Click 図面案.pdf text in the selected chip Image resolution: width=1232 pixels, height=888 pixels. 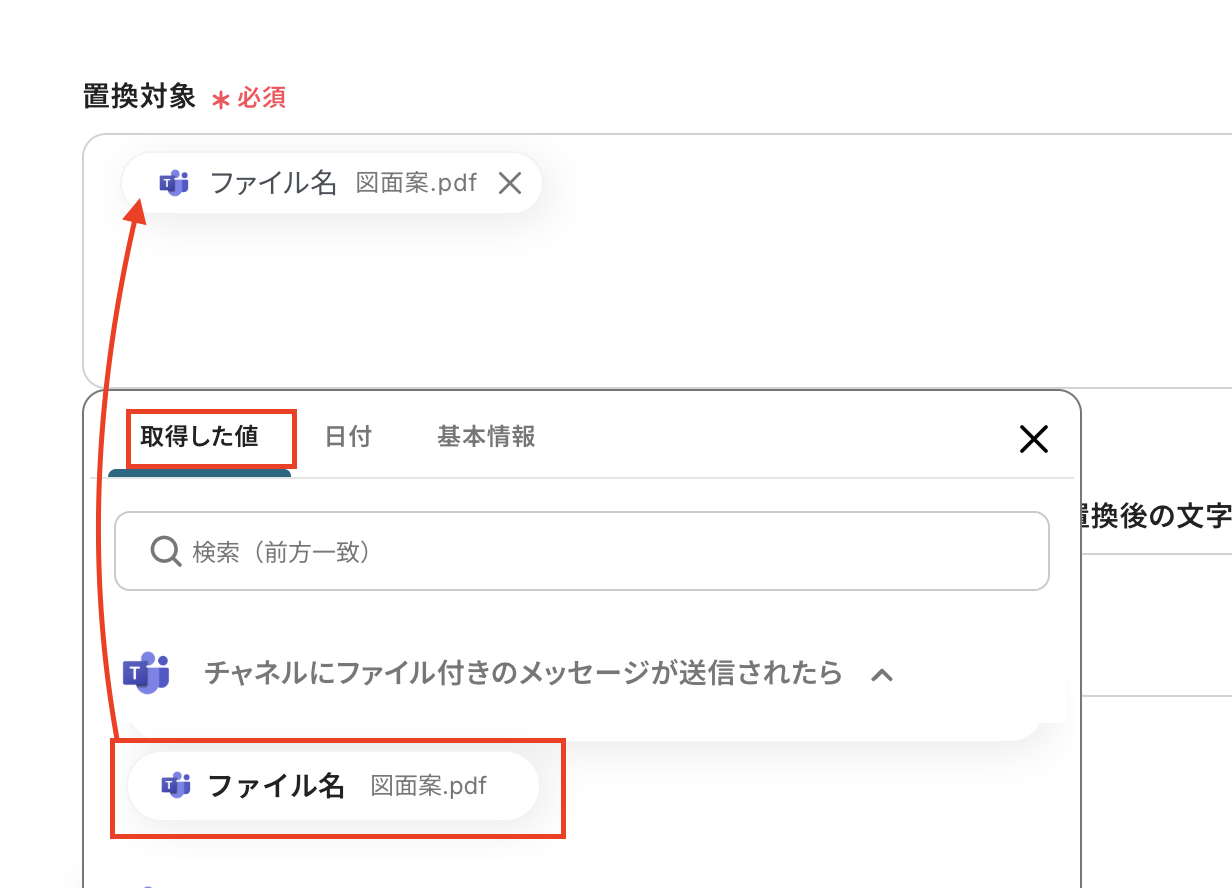click(416, 184)
